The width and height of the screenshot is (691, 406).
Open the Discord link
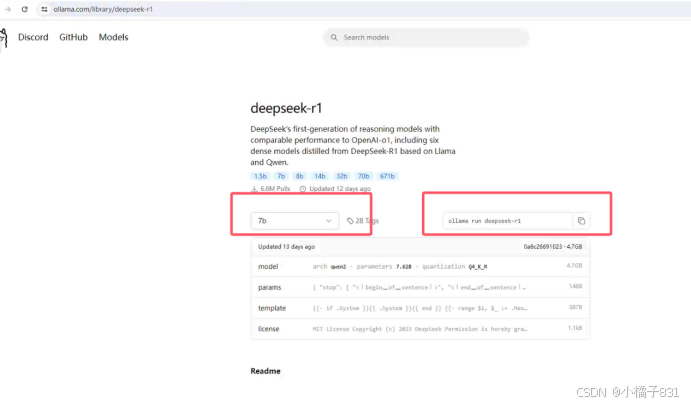point(33,37)
